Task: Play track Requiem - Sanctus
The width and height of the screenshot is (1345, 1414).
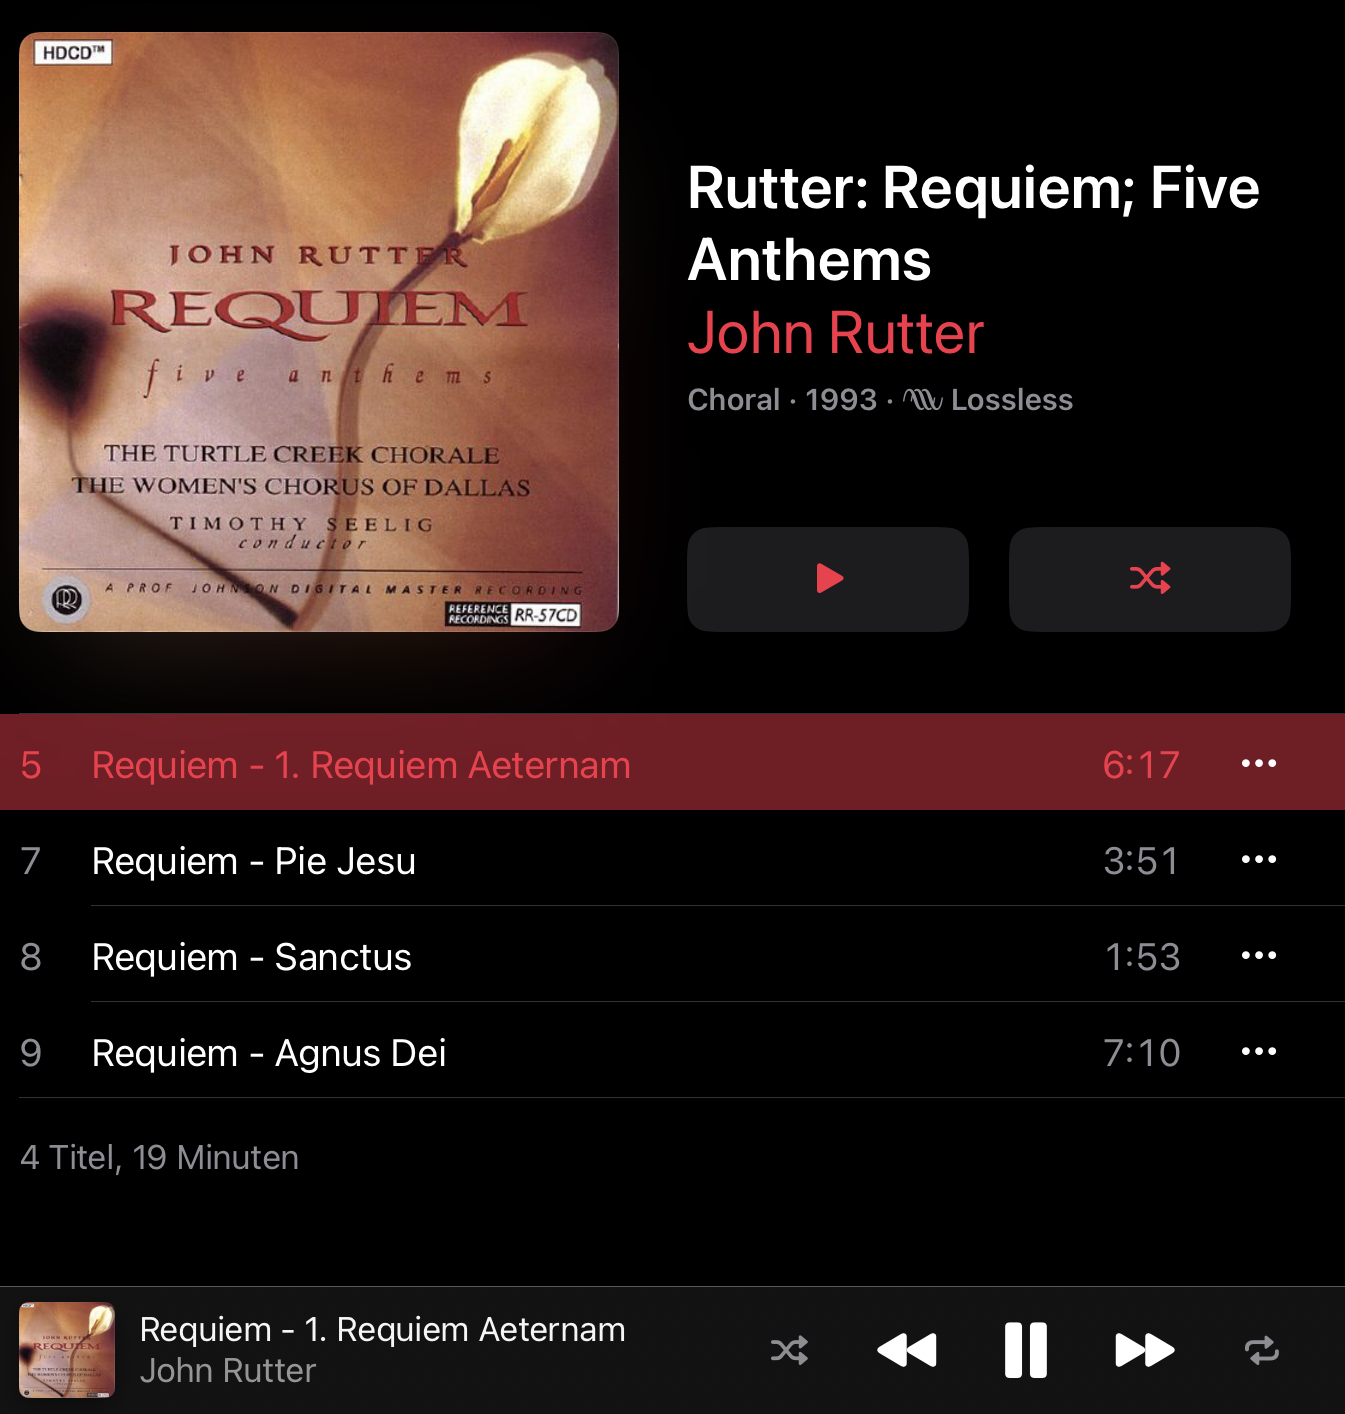Action: [x=672, y=956]
